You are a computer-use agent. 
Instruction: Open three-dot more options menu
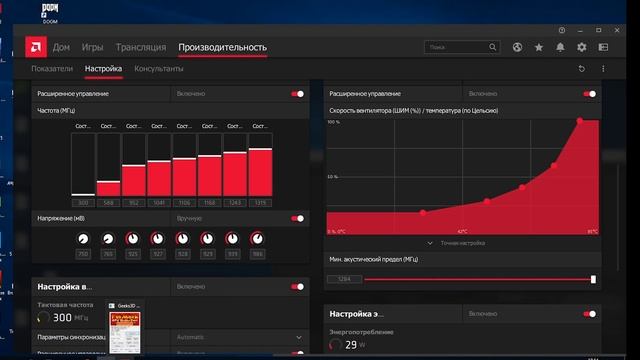click(603, 69)
